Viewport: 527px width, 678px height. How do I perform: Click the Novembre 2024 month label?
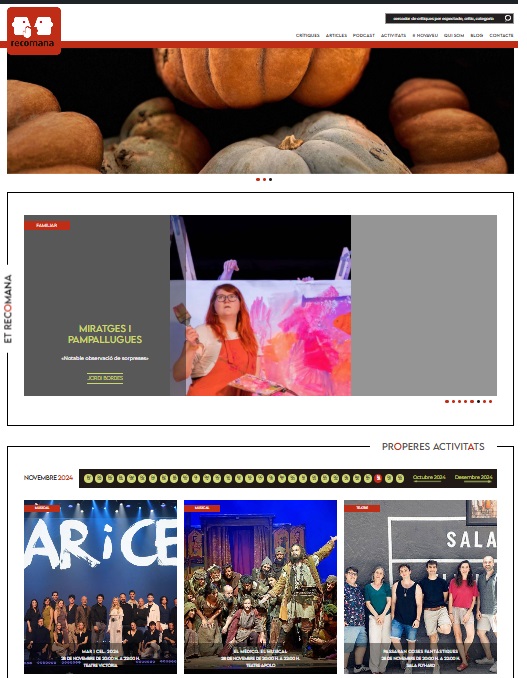pos(48,478)
